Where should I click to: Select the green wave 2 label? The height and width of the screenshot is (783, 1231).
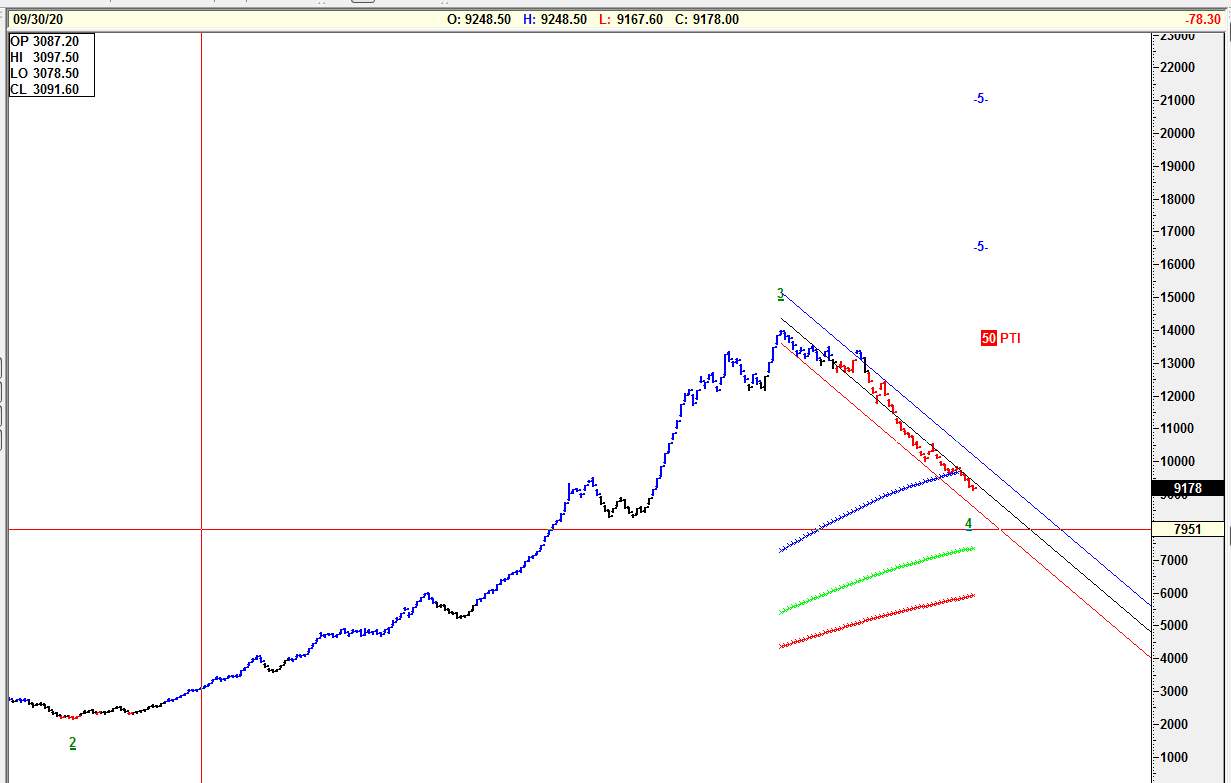72,743
